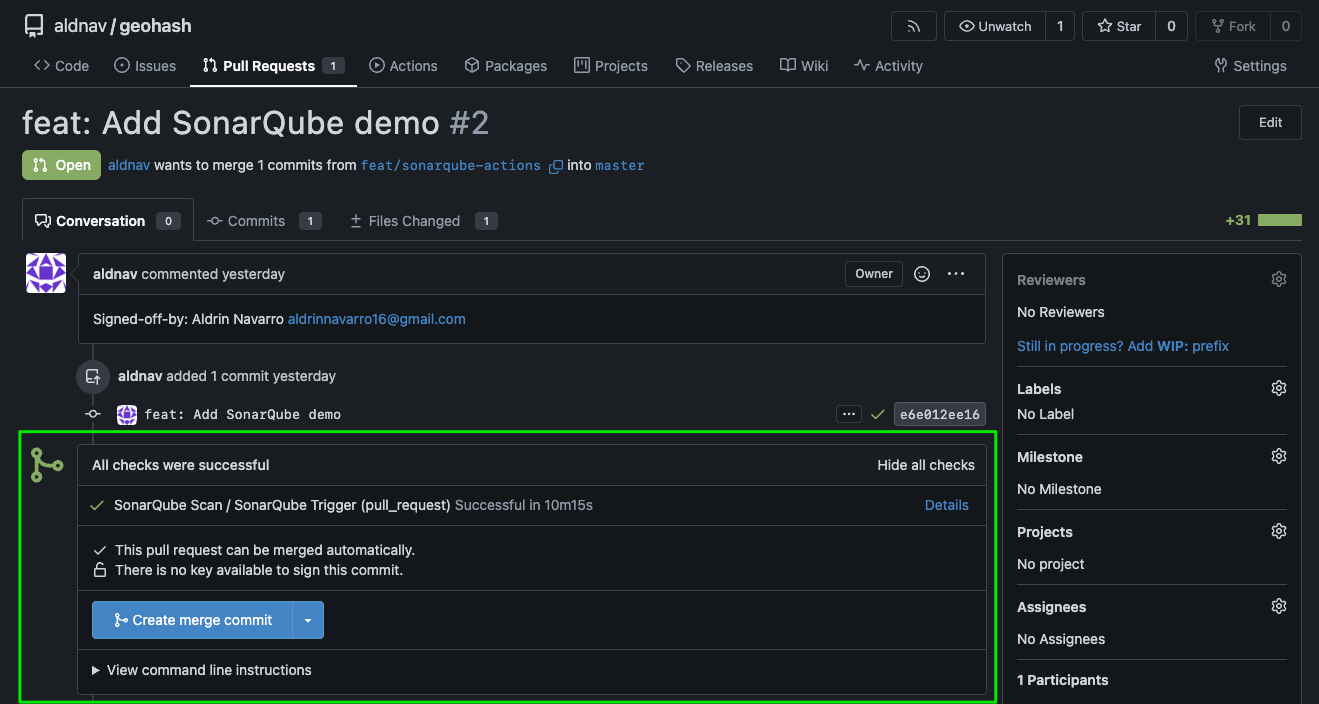Click the push event timeline icon
The width and height of the screenshot is (1319, 704).
tap(92, 377)
